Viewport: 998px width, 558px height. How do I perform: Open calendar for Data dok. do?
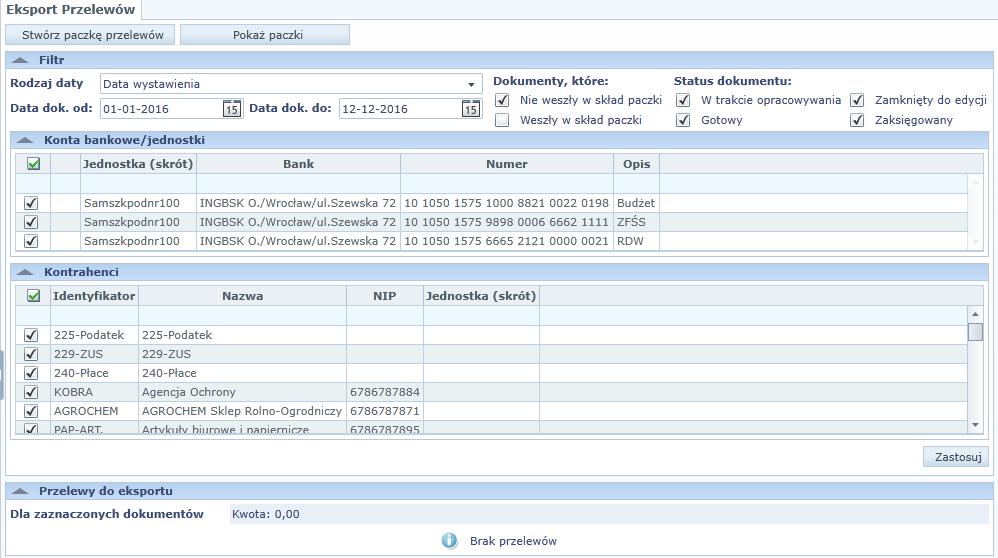pos(470,109)
